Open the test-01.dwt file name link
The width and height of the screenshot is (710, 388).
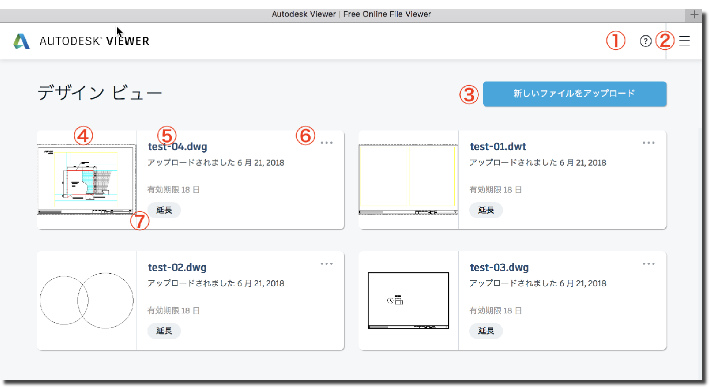(x=498, y=147)
